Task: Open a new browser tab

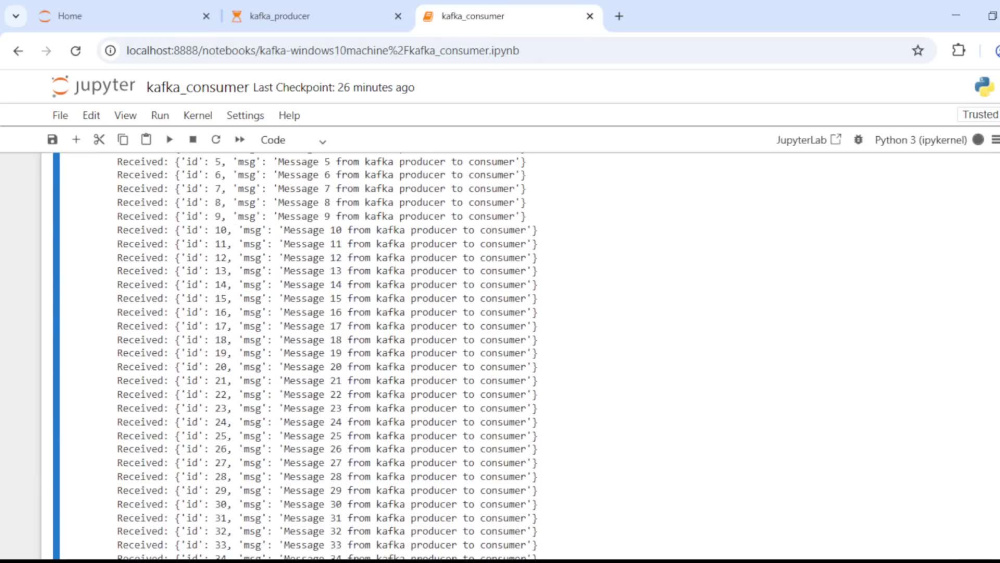Action: (619, 16)
